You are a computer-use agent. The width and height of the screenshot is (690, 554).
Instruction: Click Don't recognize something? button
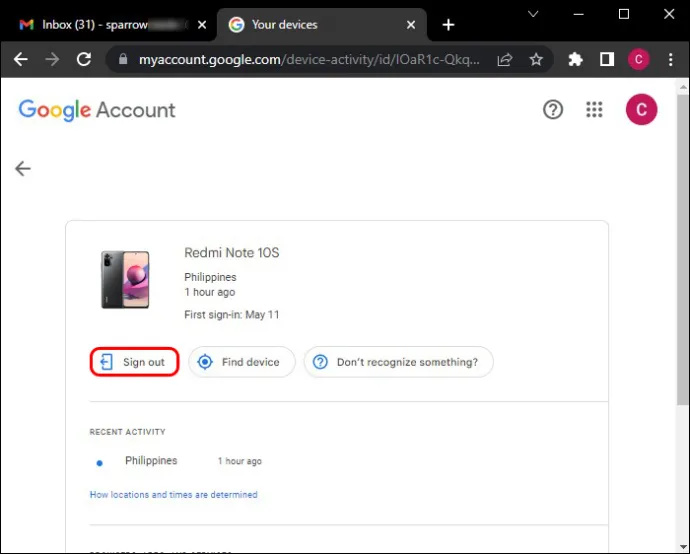398,362
